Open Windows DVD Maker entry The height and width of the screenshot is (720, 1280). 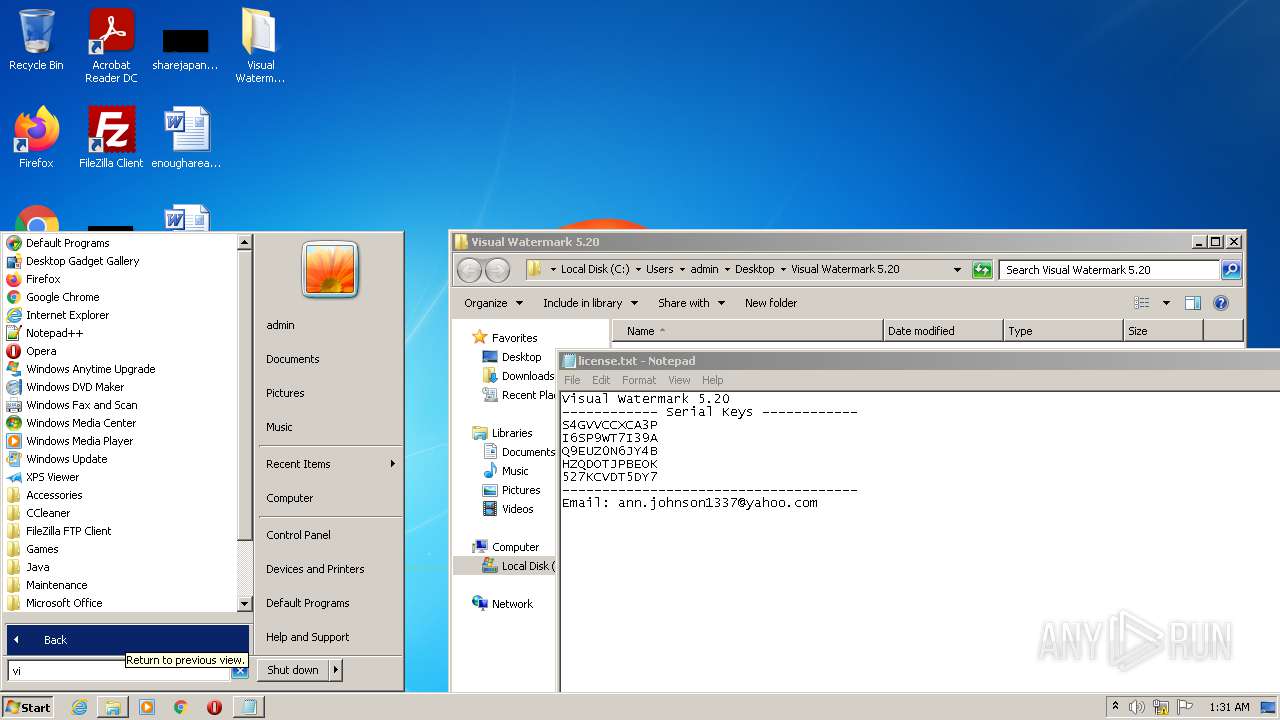(75, 387)
